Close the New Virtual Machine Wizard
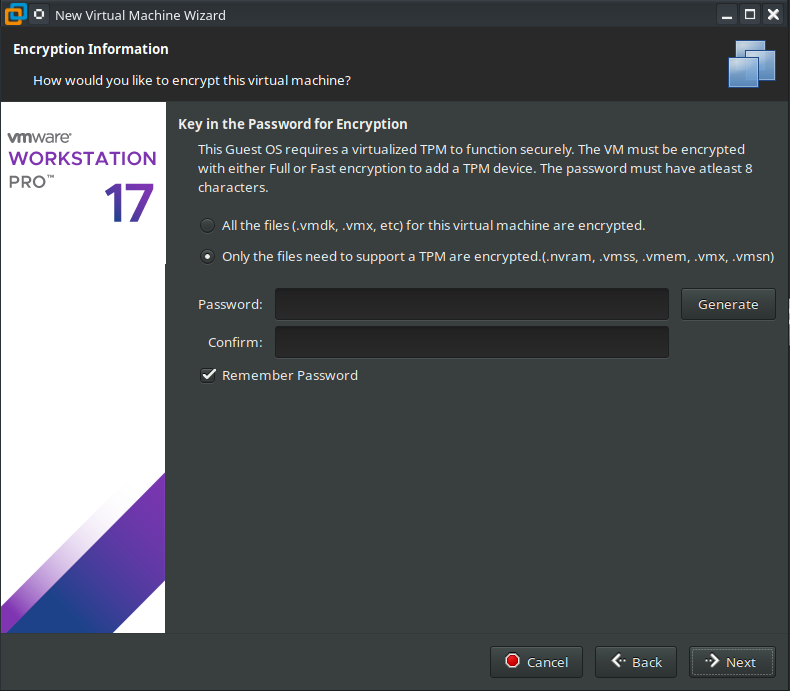Screen dimensions: 790x691 pyautogui.click(x=773, y=15)
